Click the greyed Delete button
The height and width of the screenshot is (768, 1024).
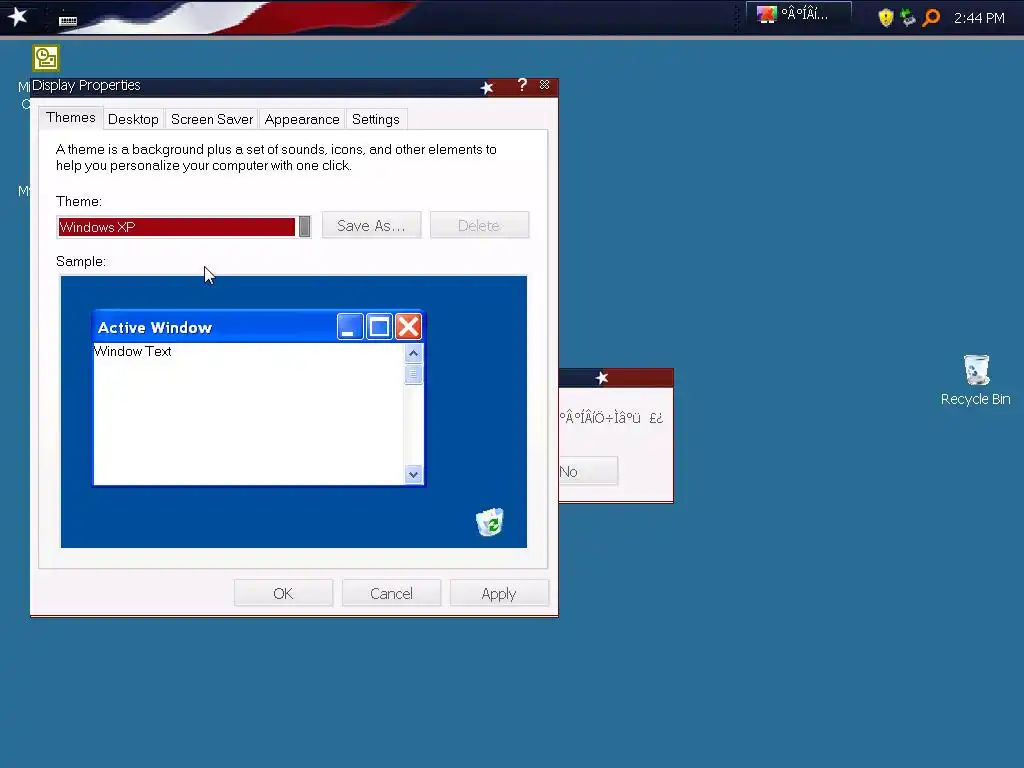(479, 225)
